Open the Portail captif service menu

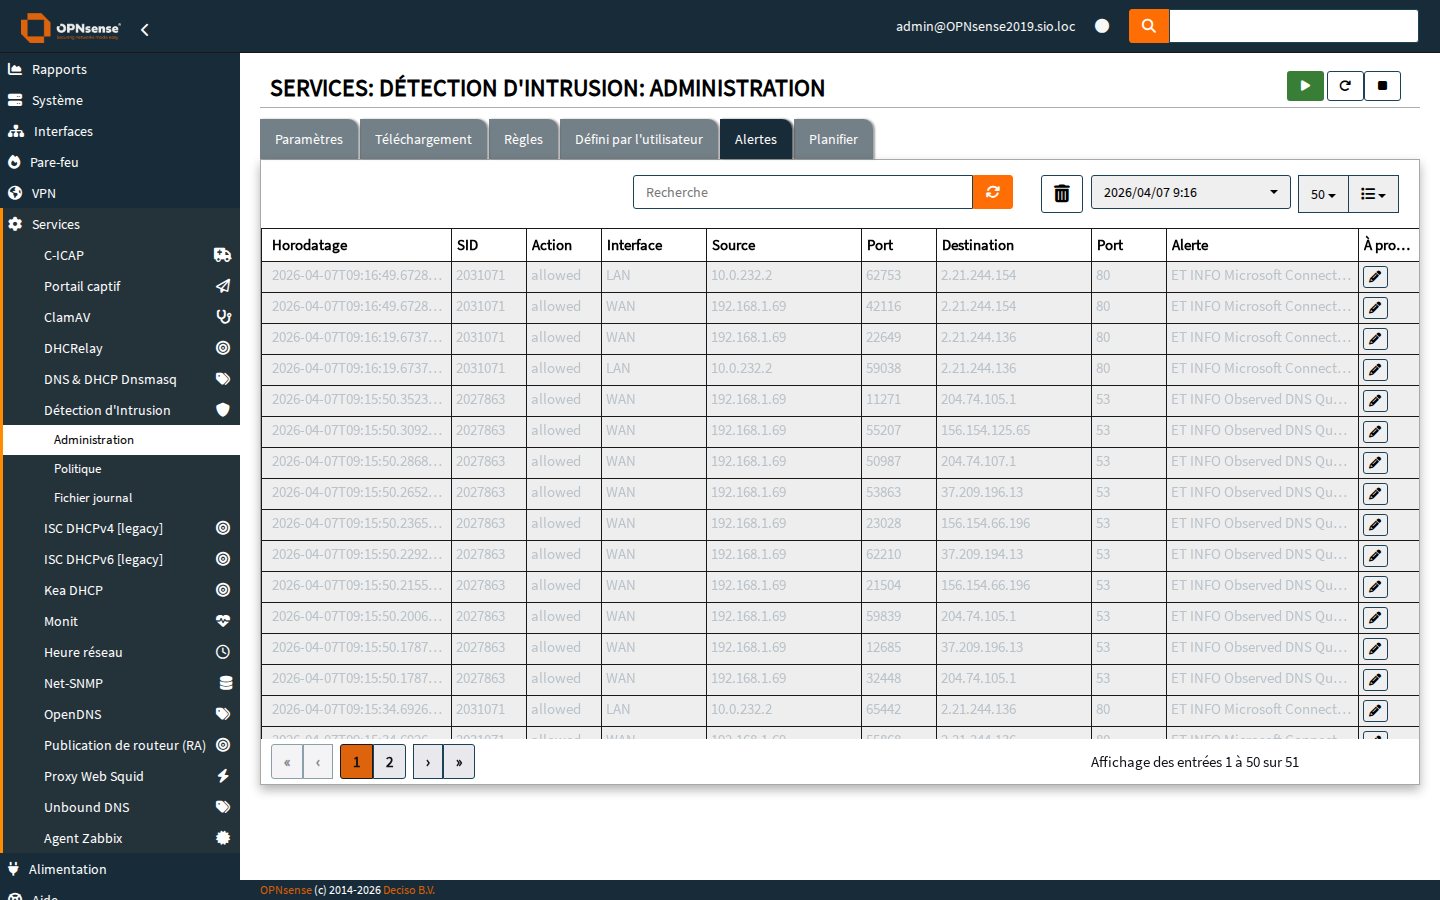tap(122, 286)
